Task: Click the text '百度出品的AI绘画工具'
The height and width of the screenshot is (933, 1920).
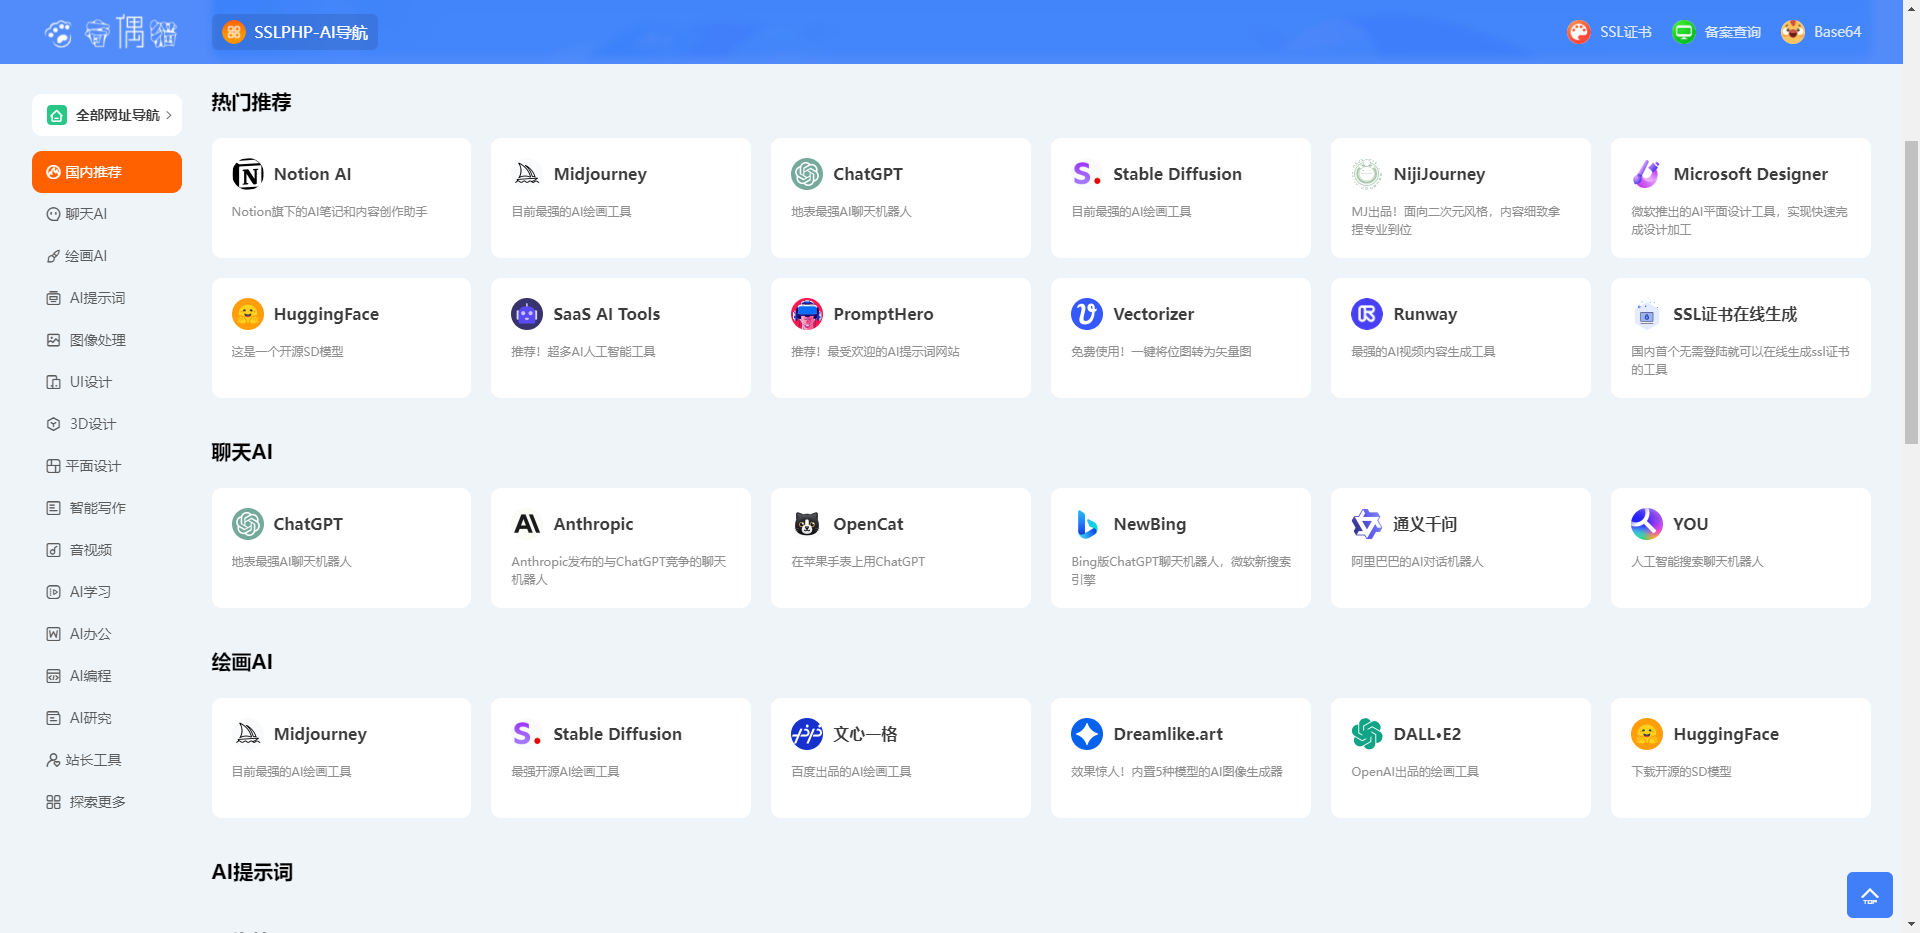Action: tap(851, 772)
